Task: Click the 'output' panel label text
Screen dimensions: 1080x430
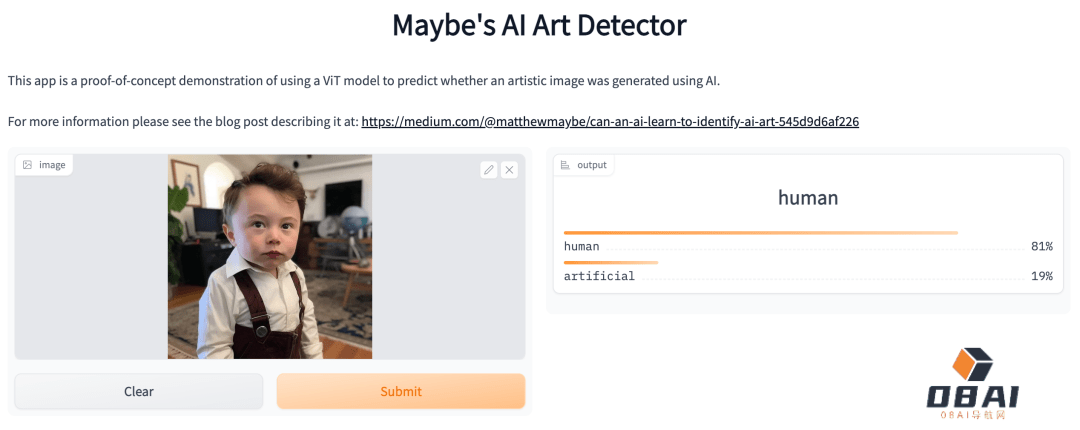Action: (592, 165)
